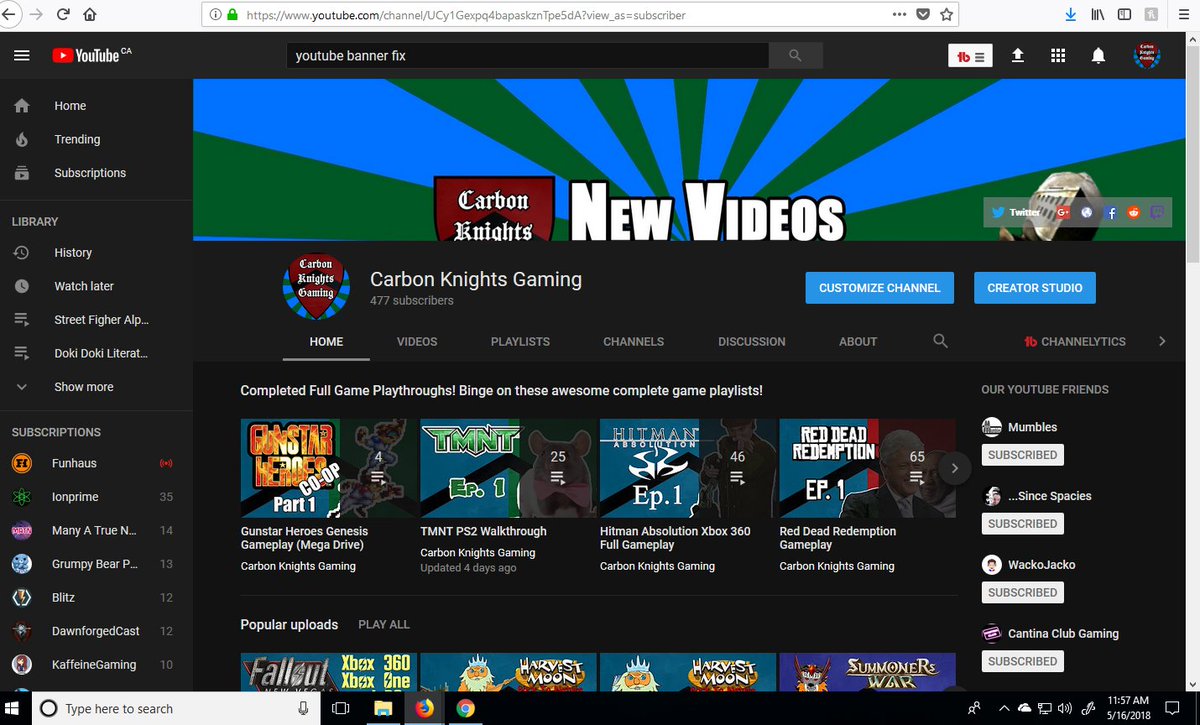This screenshot has height=725, width=1200.
Task: Select the Home channel tab
Action: [326, 341]
